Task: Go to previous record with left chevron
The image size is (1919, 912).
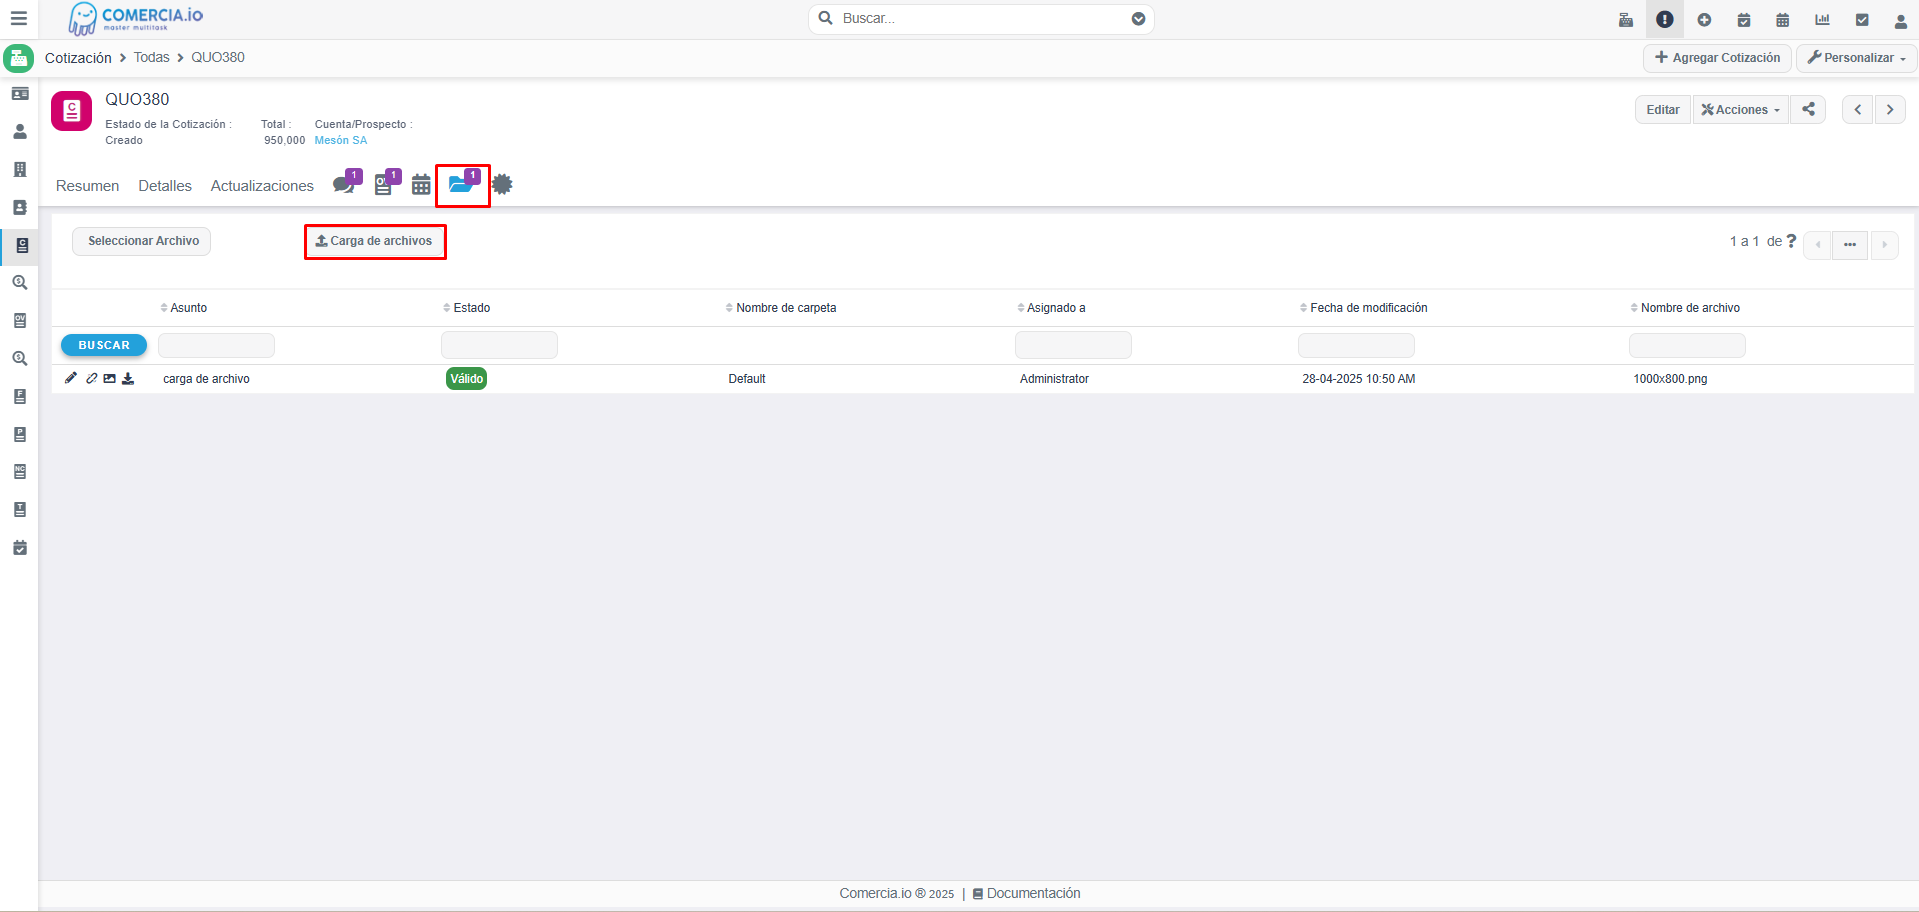Action: [1858, 110]
